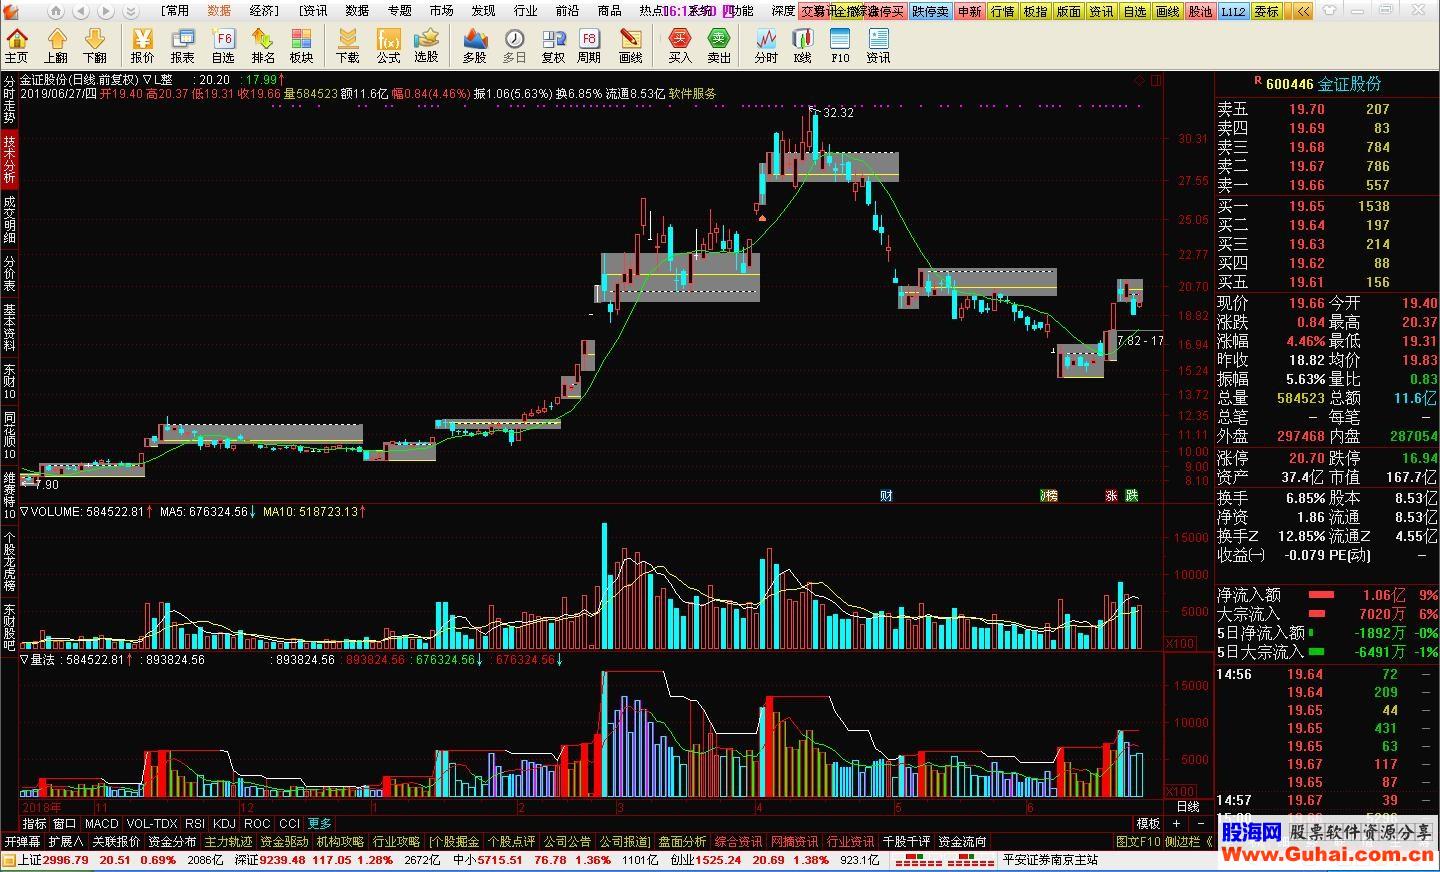Image resolution: width=1440 pixels, height=872 pixels.
Task: Click red 买入 buy icon
Action: (x=680, y=45)
